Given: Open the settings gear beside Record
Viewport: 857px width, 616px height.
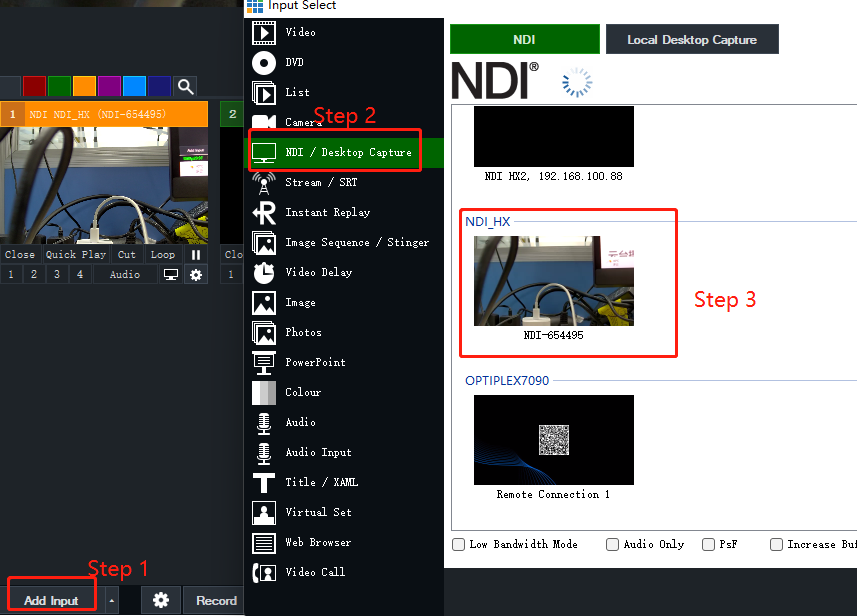Looking at the screenshot, I should (160, 600).
